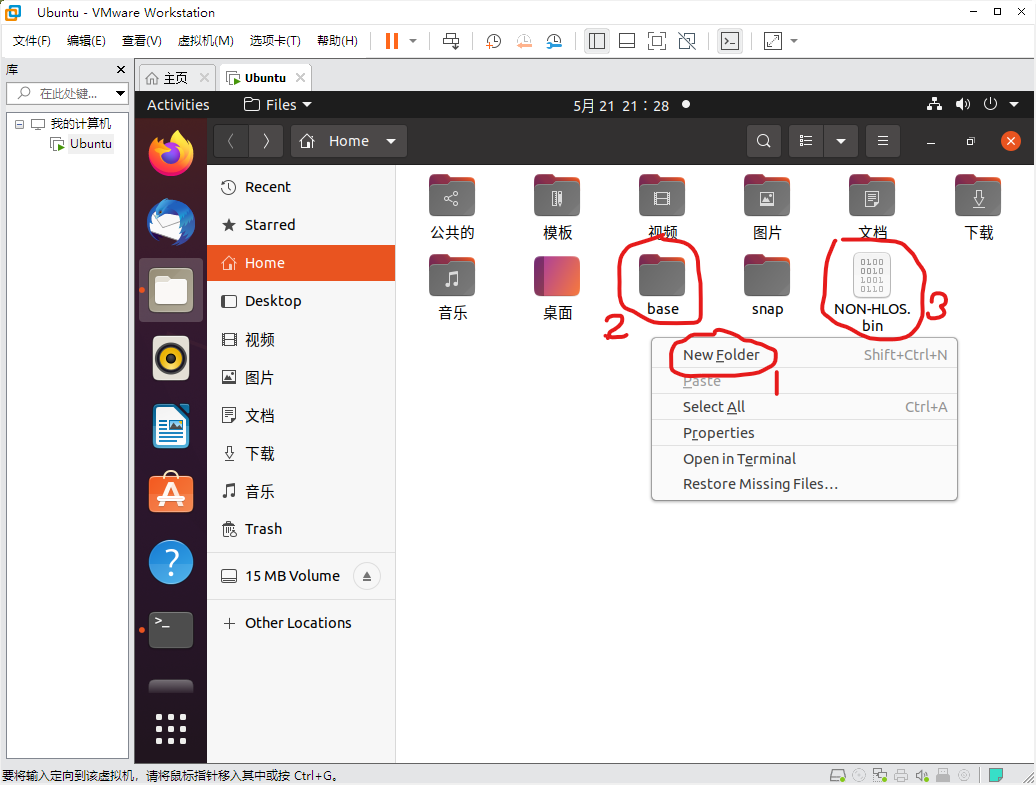
Task: Click the search icon in Files header
Action: (763, 141)
